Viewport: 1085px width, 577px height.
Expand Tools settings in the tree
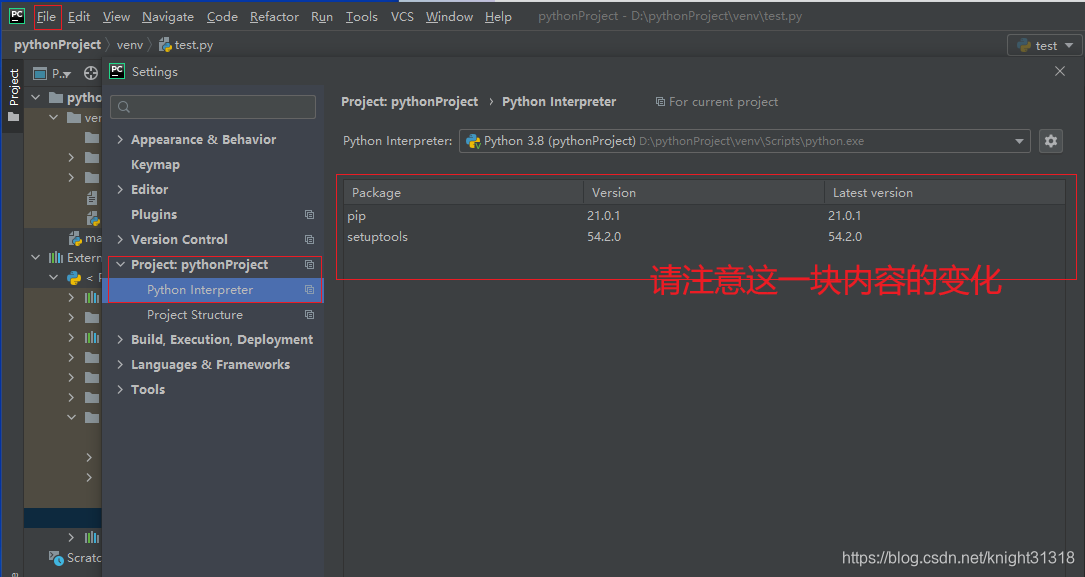coord(120,390)
